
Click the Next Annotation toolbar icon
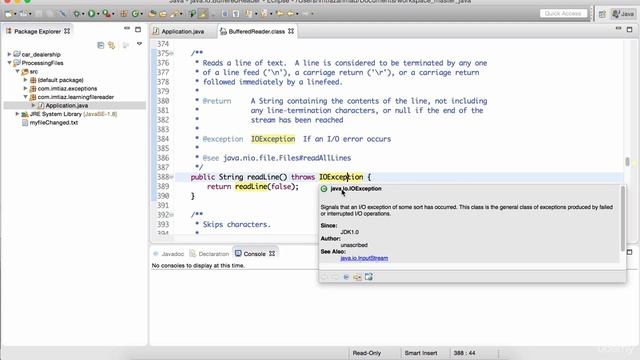(249, 14)
